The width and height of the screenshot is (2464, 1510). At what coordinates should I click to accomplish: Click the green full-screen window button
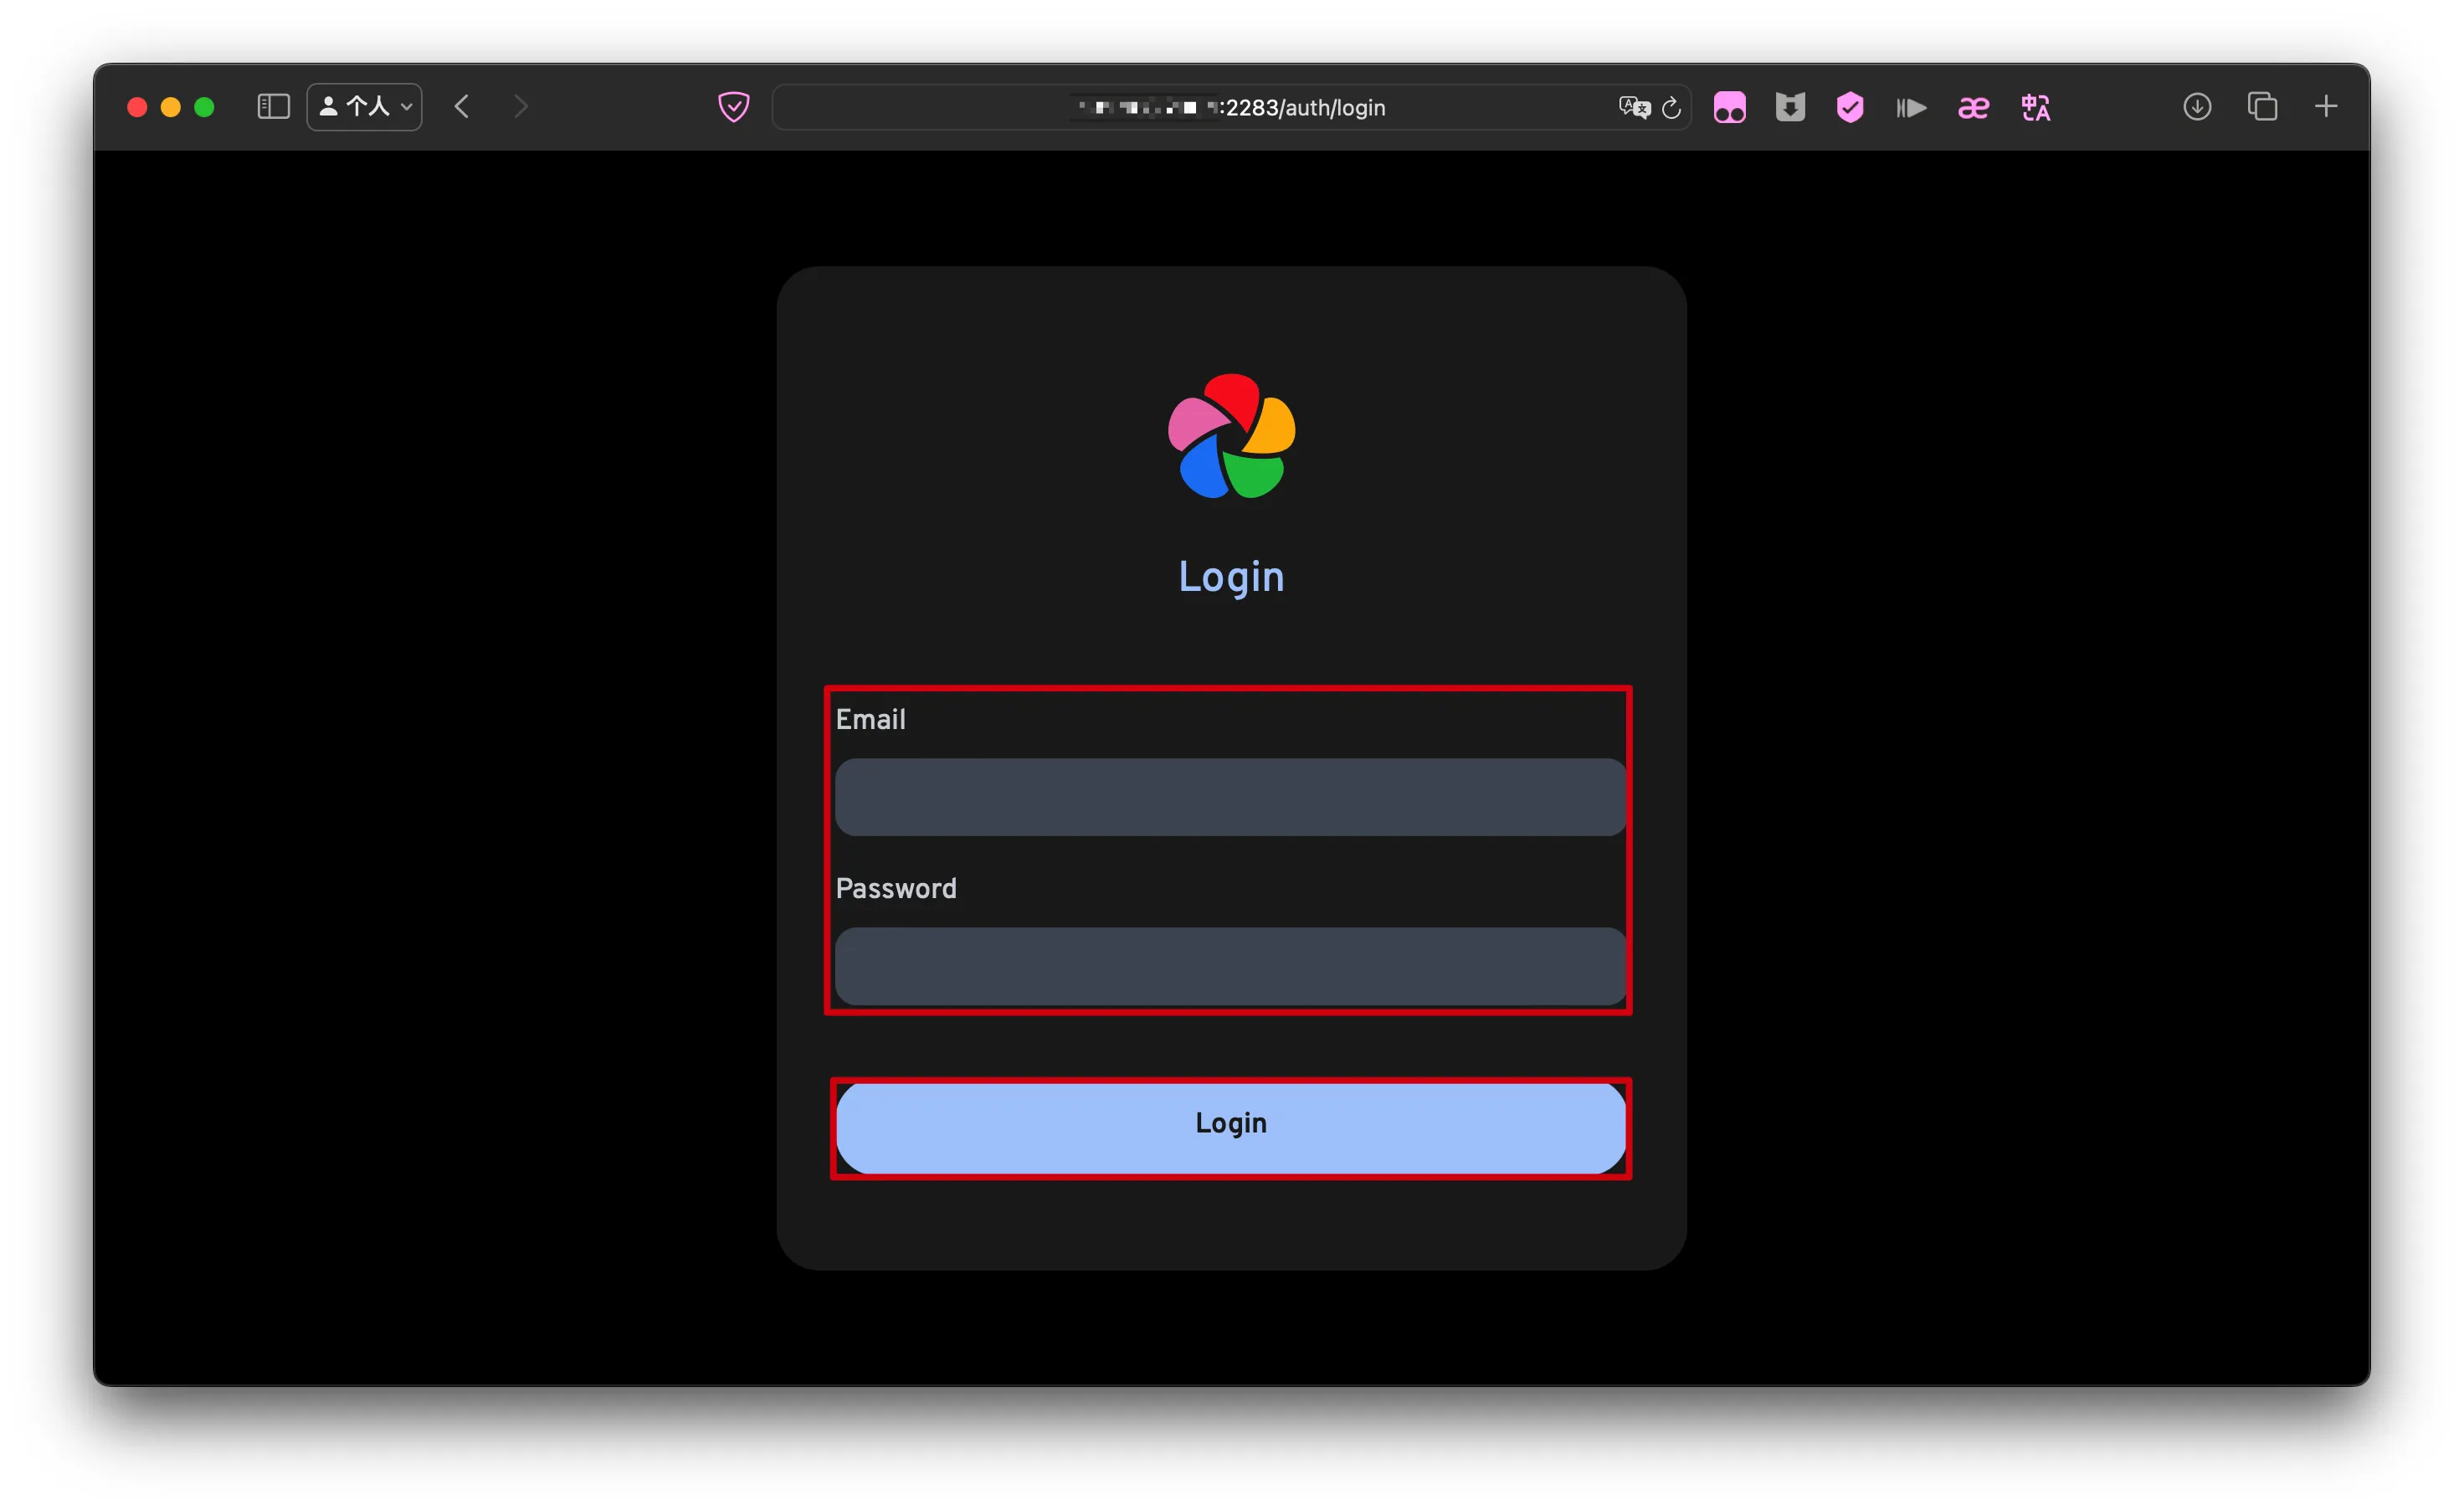pos(204,107)
